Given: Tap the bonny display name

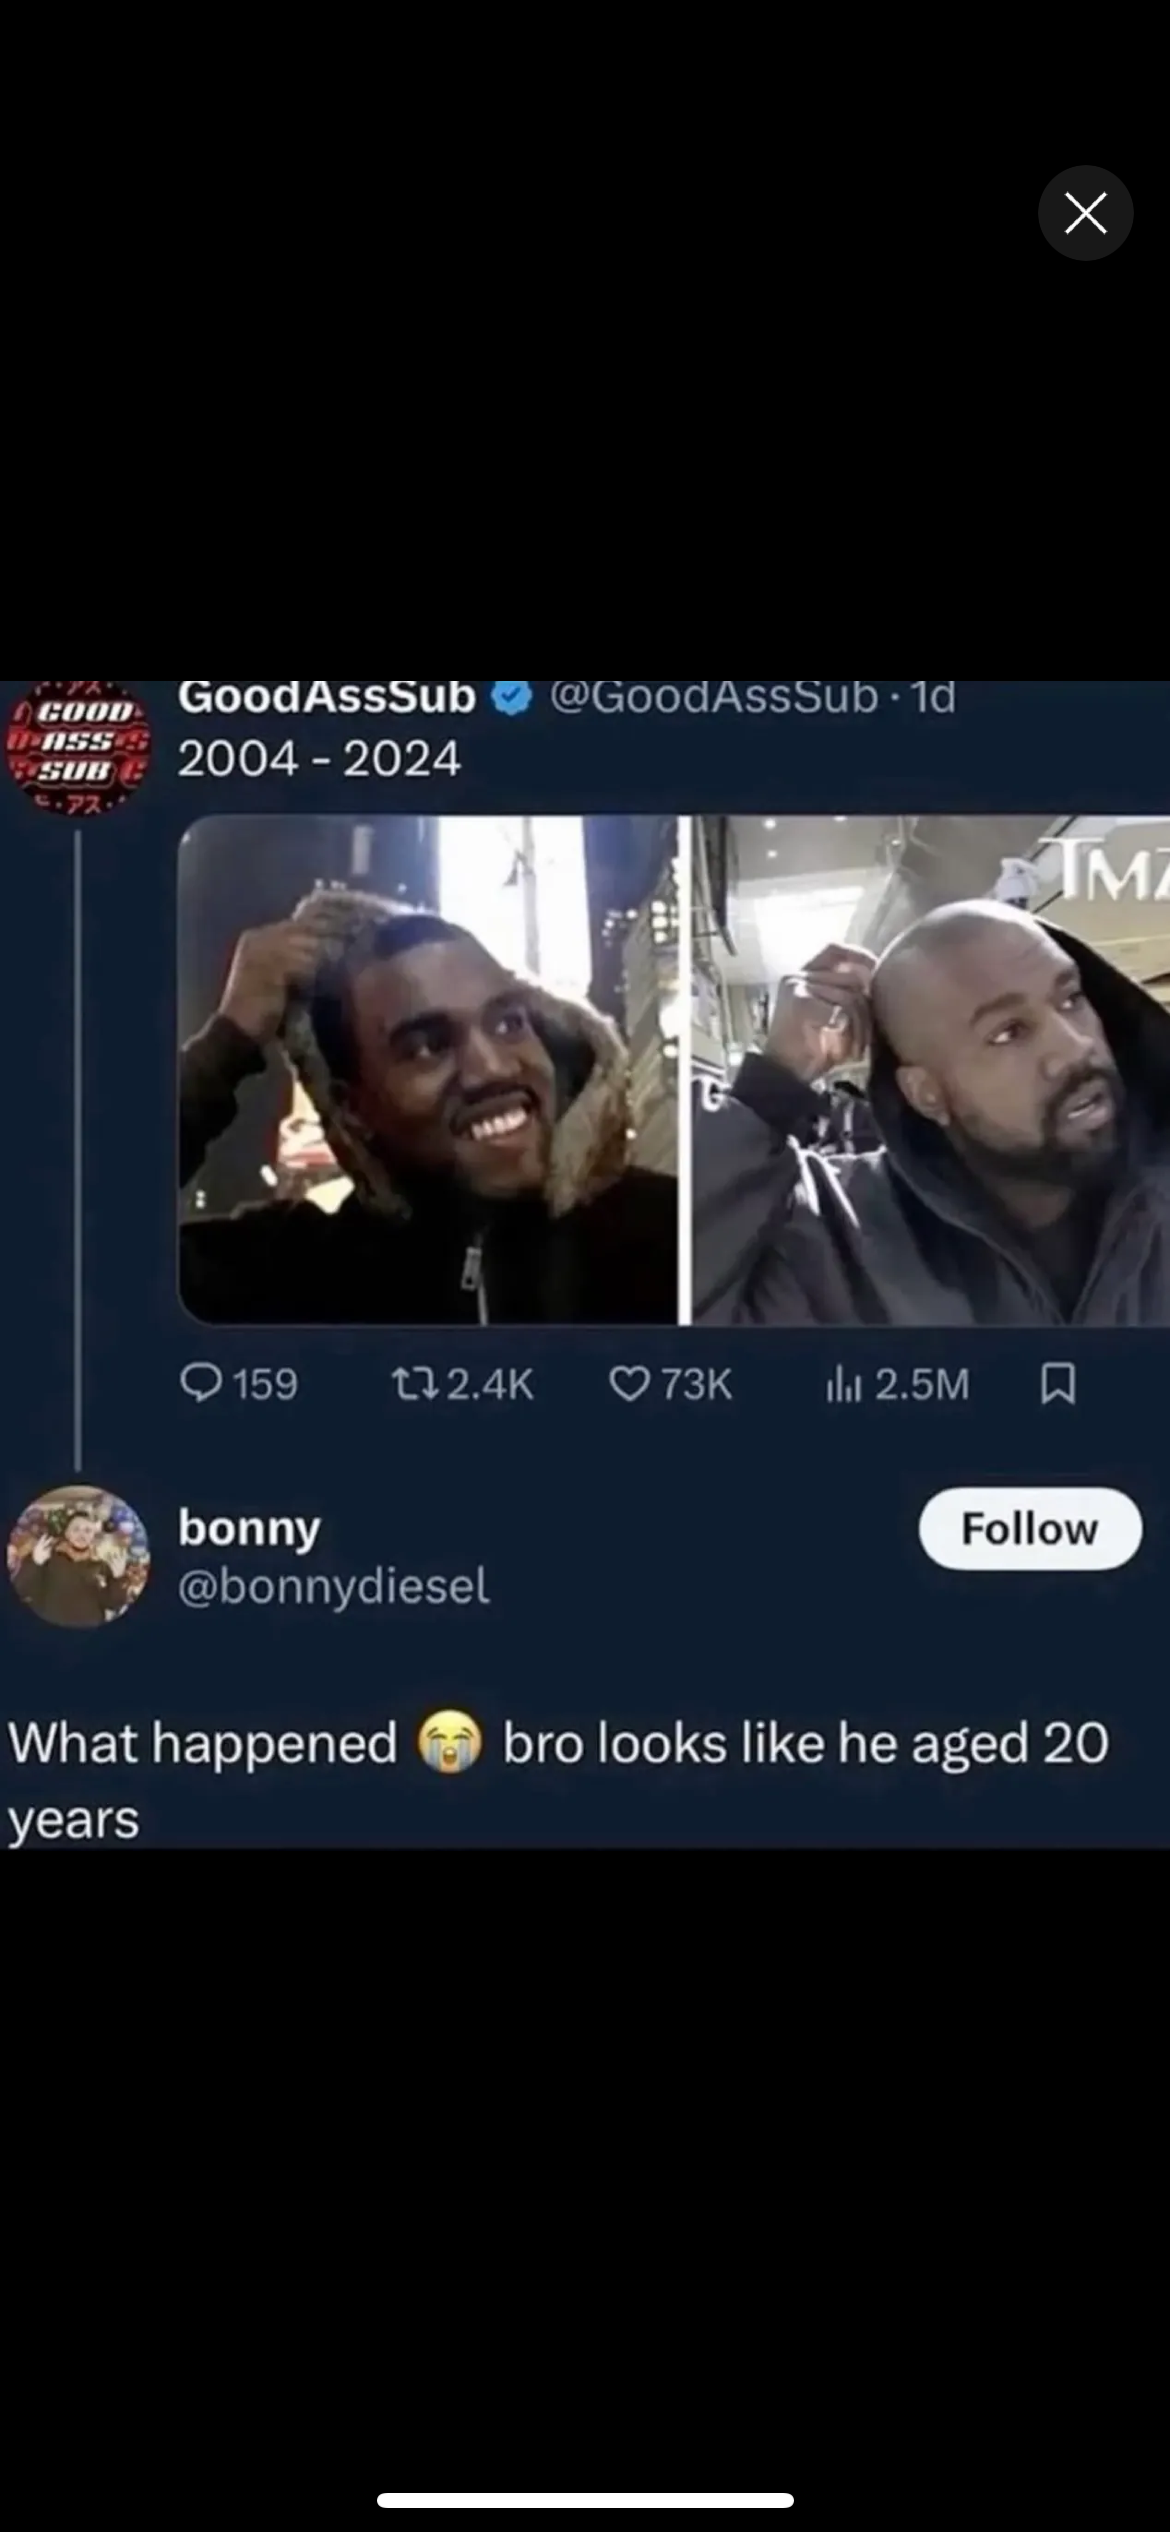Looking at the screenshot, I should [250, 1529].
